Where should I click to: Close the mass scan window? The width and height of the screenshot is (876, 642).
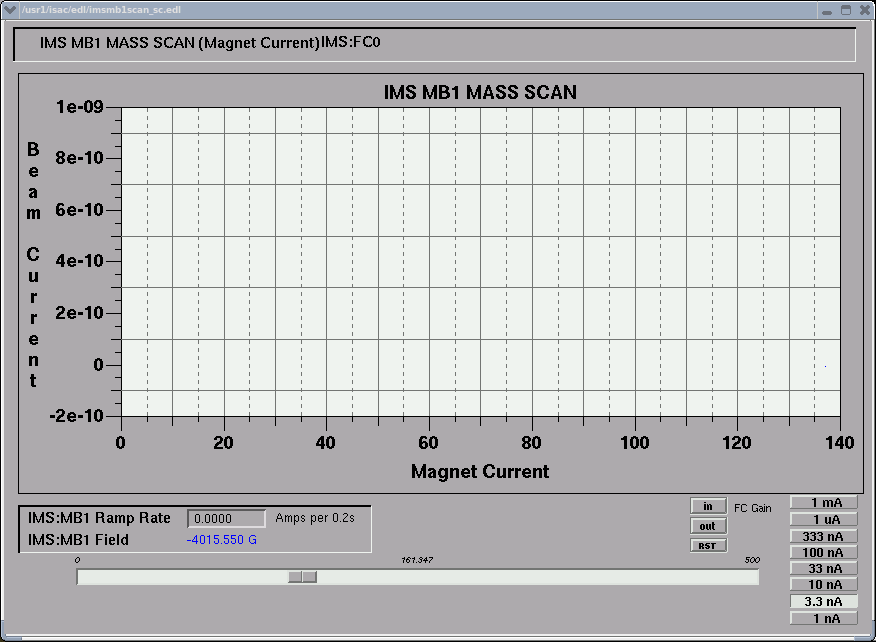pos(863,10)
